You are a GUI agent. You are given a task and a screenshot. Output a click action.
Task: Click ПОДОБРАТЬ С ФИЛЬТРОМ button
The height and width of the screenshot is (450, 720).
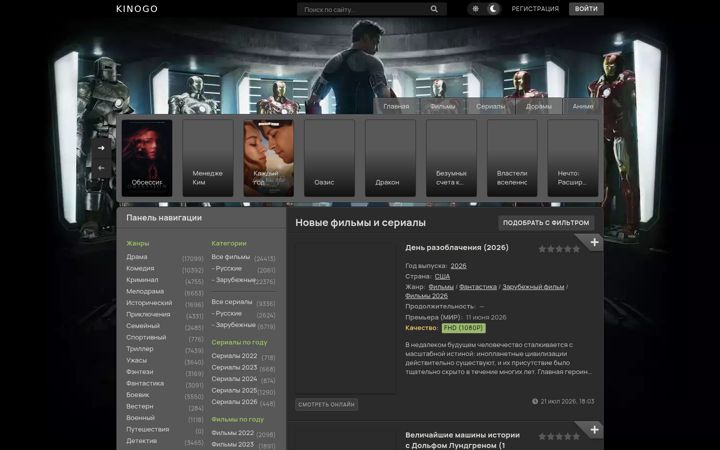click(x=546, y=223)
